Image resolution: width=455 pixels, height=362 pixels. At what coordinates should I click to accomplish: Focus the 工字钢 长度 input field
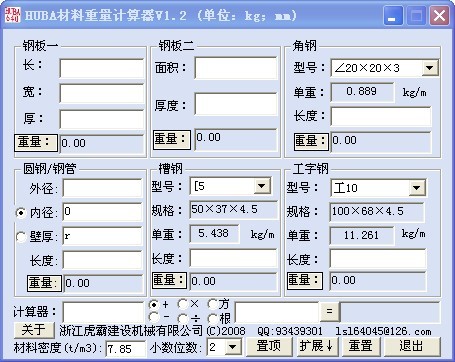point(378,259)
